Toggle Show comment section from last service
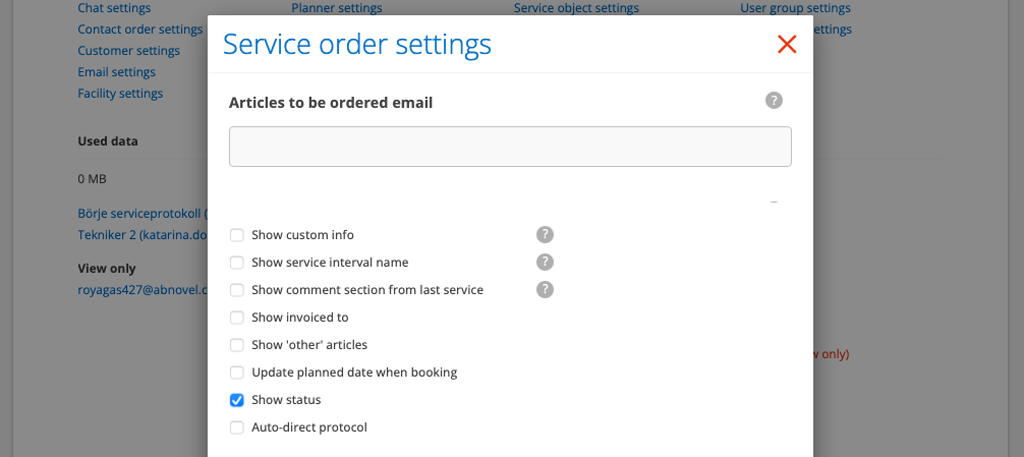The width and height of the screenshot is (1024, 457). point(237,290)
